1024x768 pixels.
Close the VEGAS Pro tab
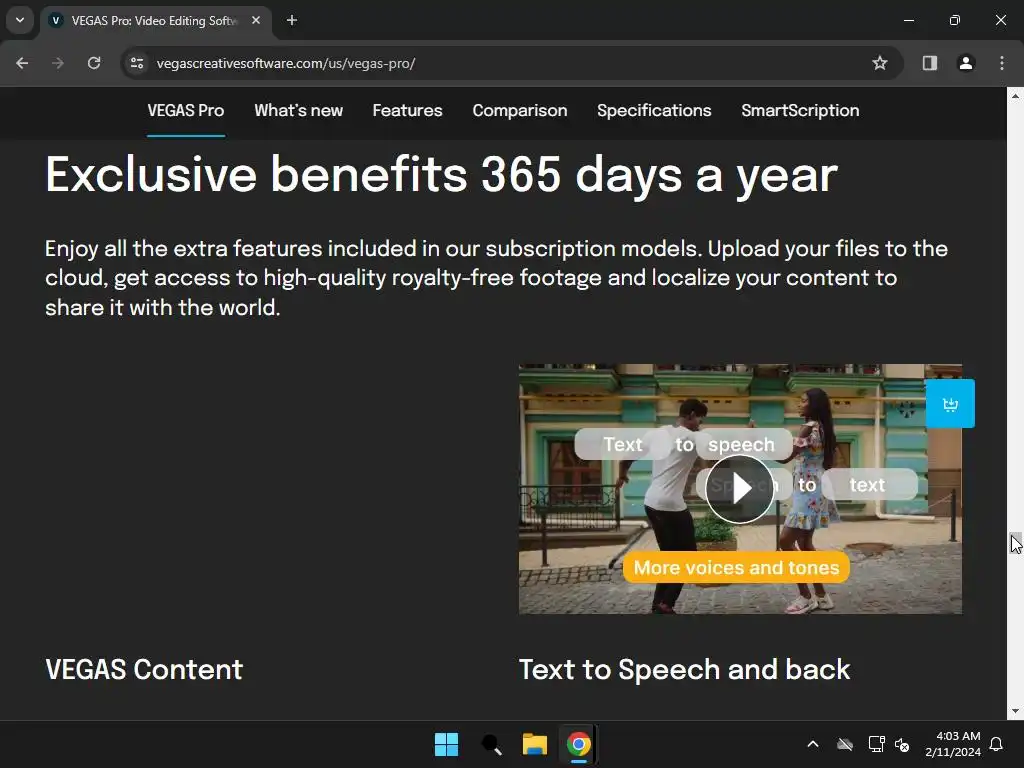click(x=256, y=20)
